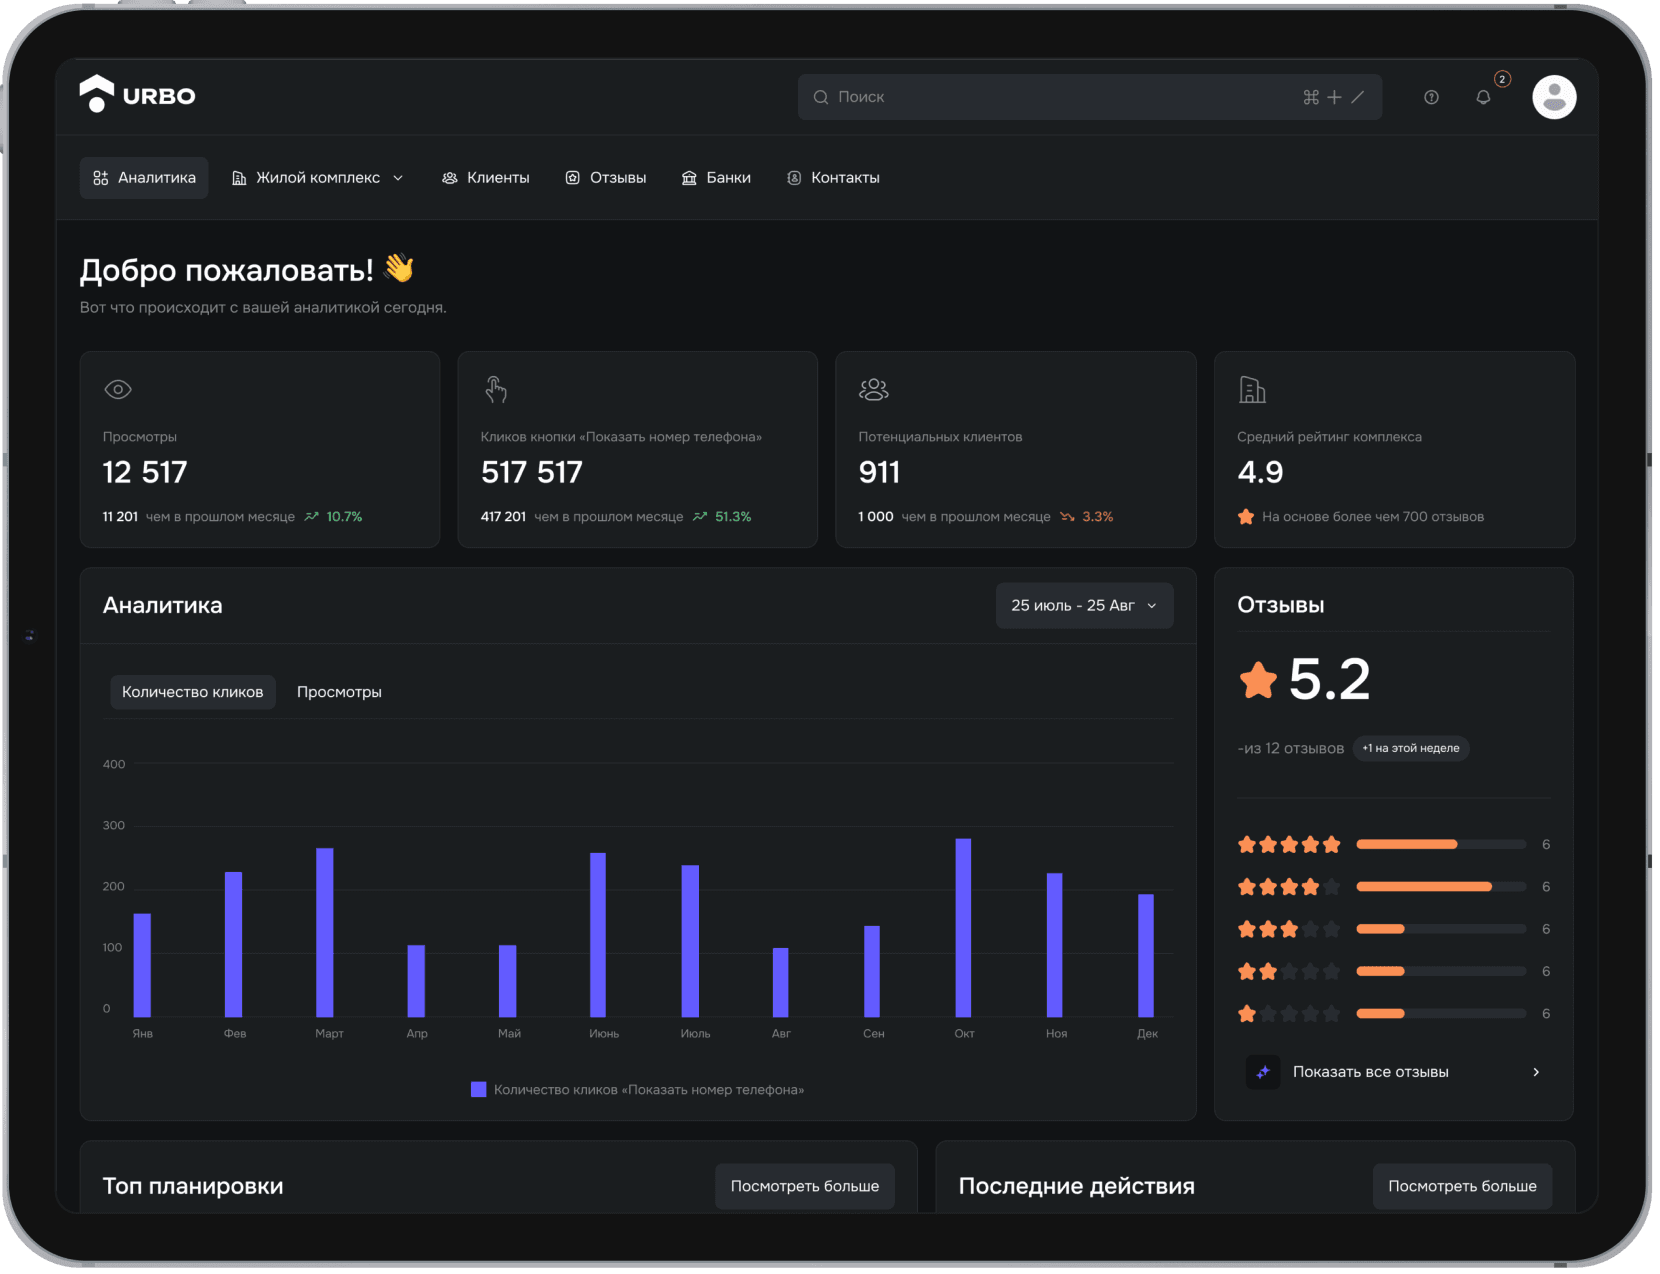Image resolution: width=1660 pixels, height=1274 pixels.
Task: Click the Окт bar in chart
Action: [x=963, y=928]
